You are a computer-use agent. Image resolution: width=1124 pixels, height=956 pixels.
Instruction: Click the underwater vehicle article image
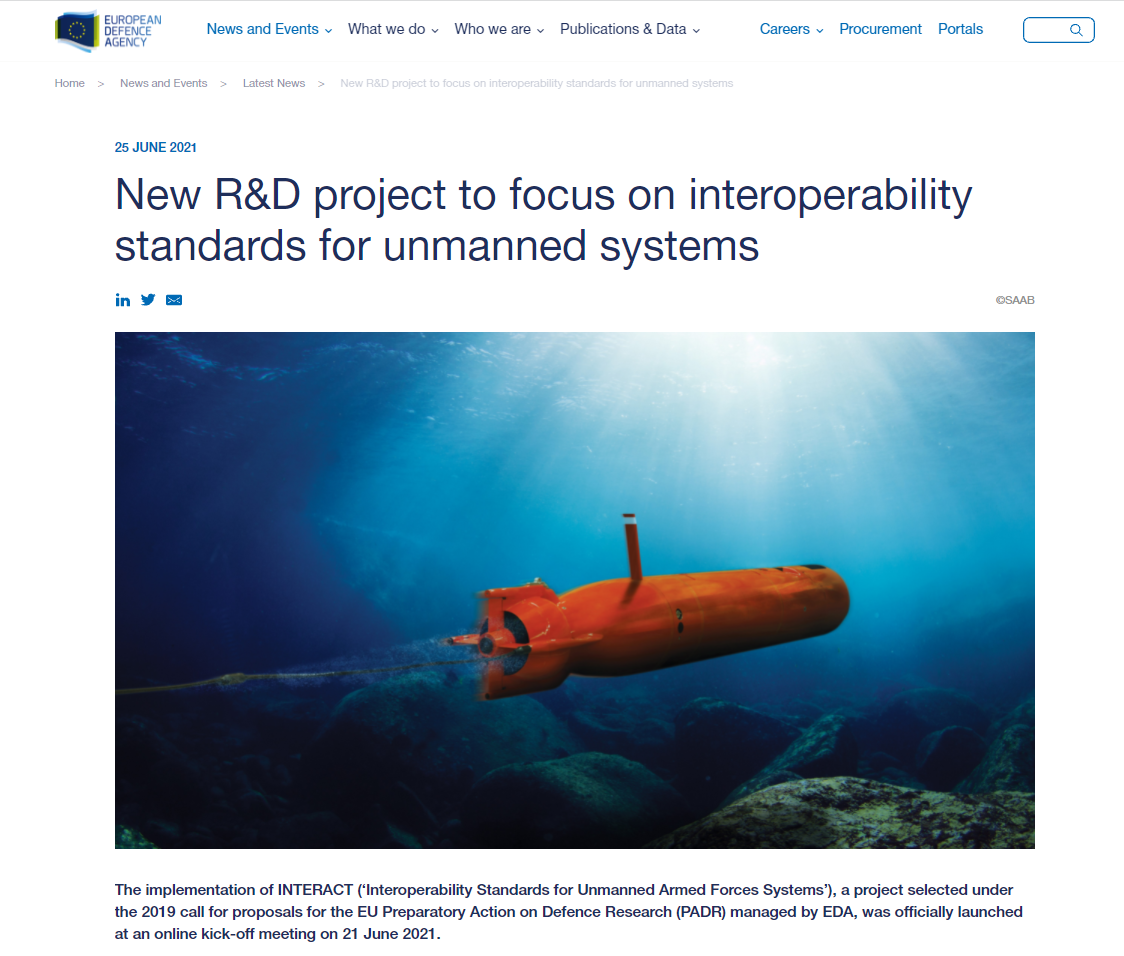click(x=575, y=590)
